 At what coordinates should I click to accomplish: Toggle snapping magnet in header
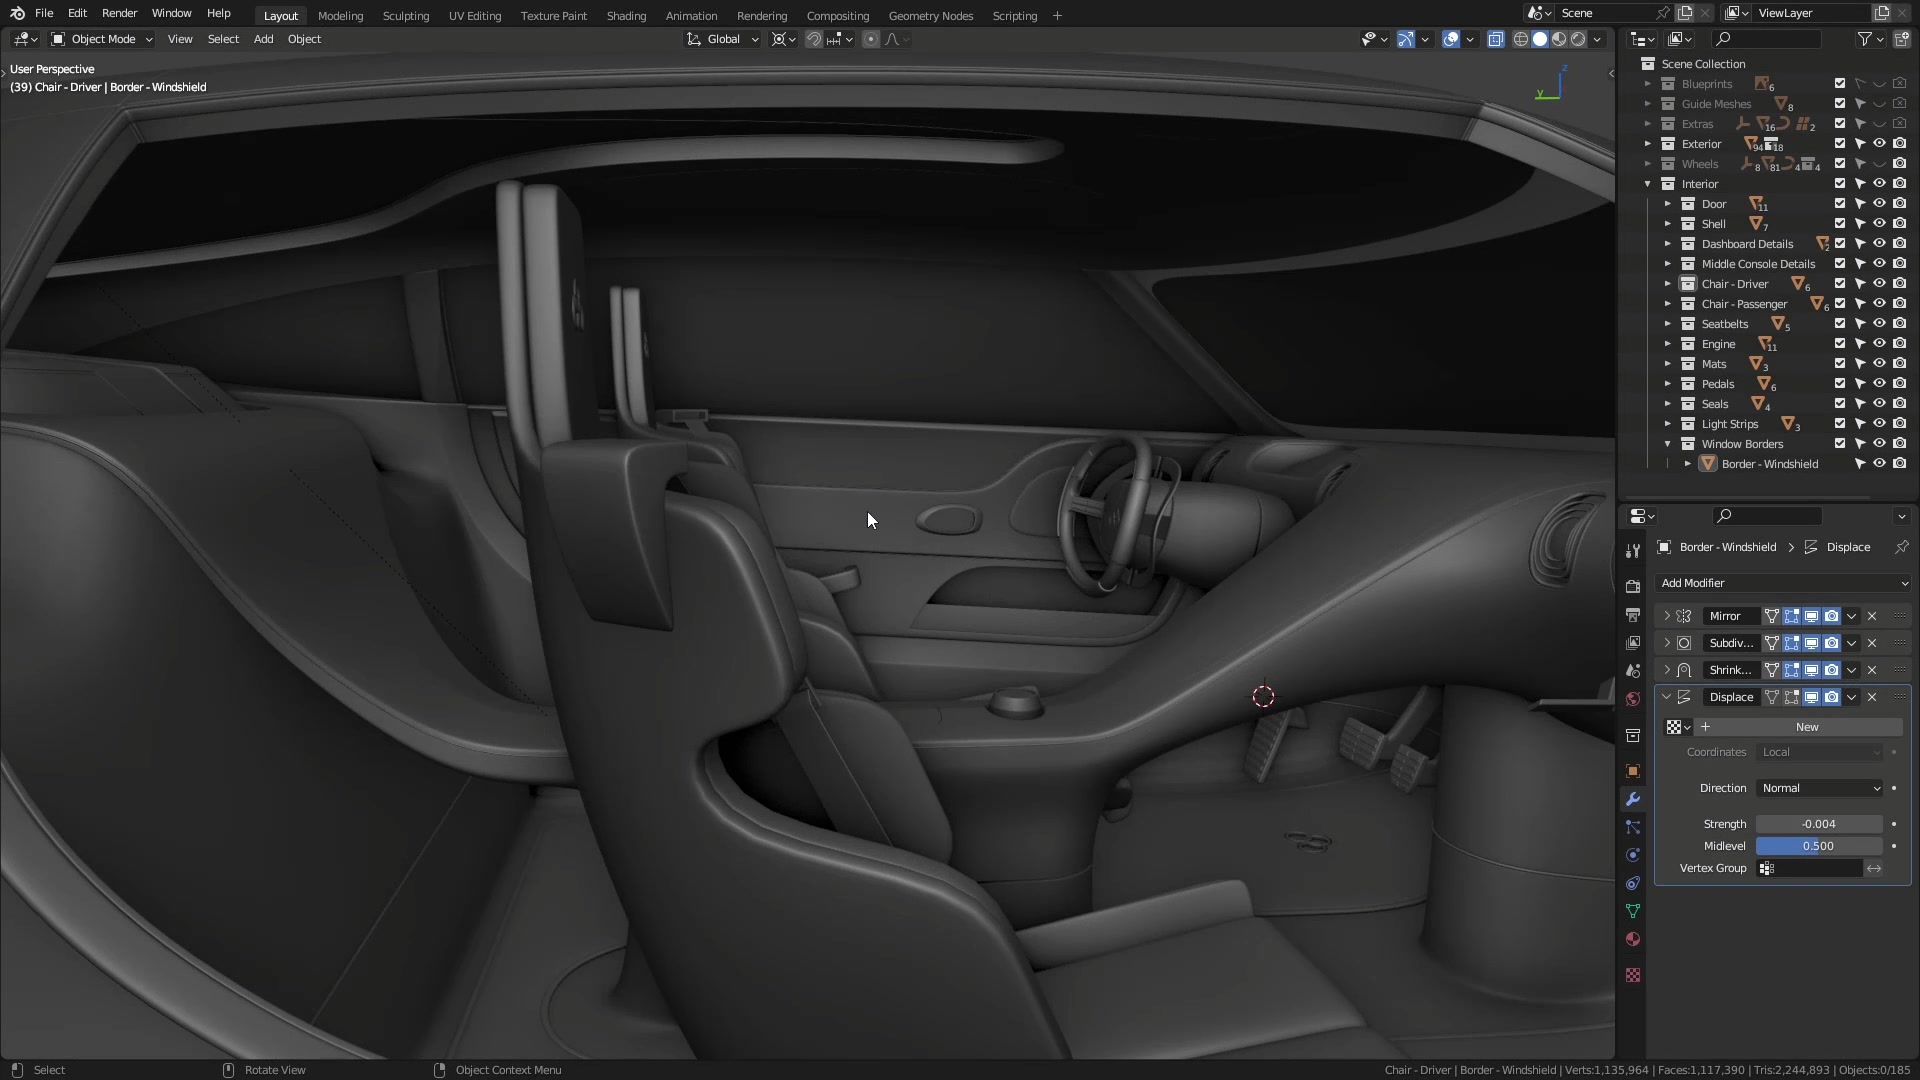[814, 39]
